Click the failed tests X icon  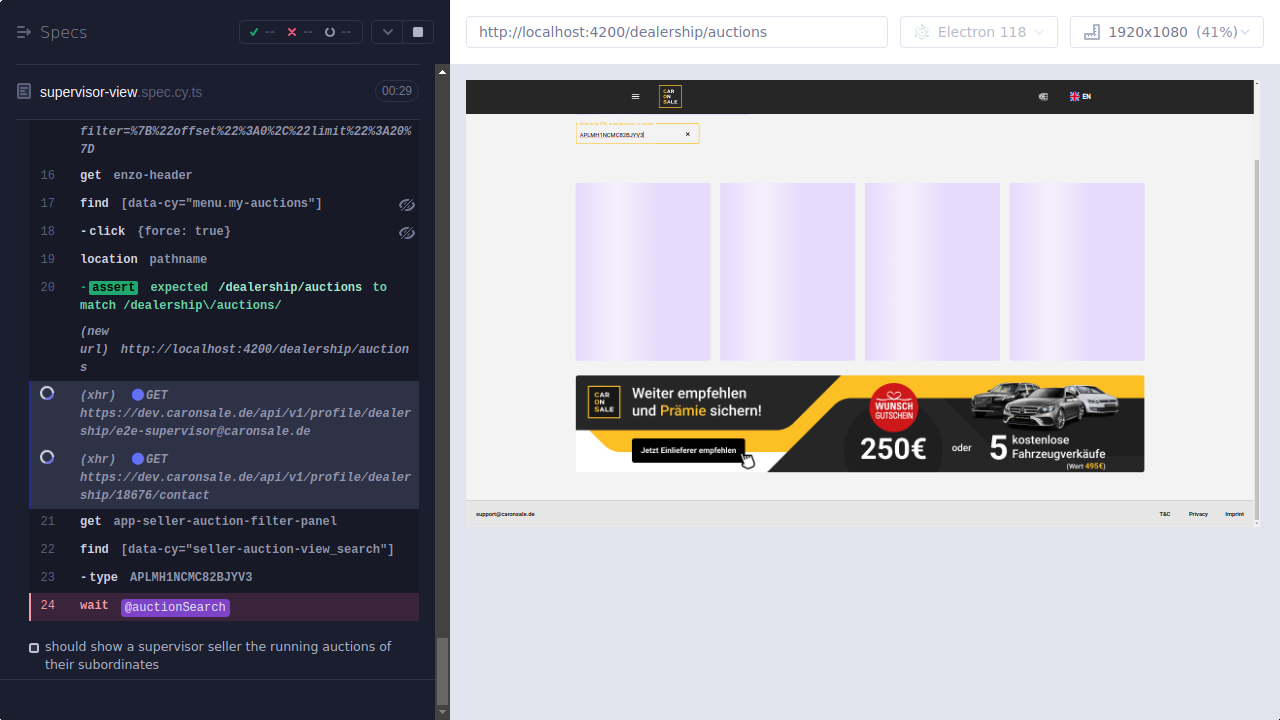pos(293,31)
